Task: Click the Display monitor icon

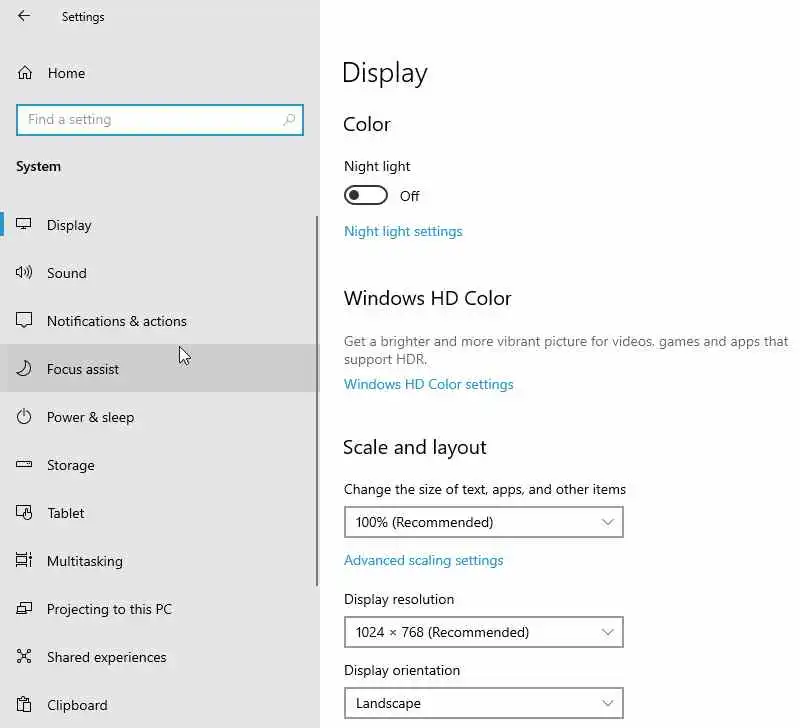Action: tap(23, 224)
